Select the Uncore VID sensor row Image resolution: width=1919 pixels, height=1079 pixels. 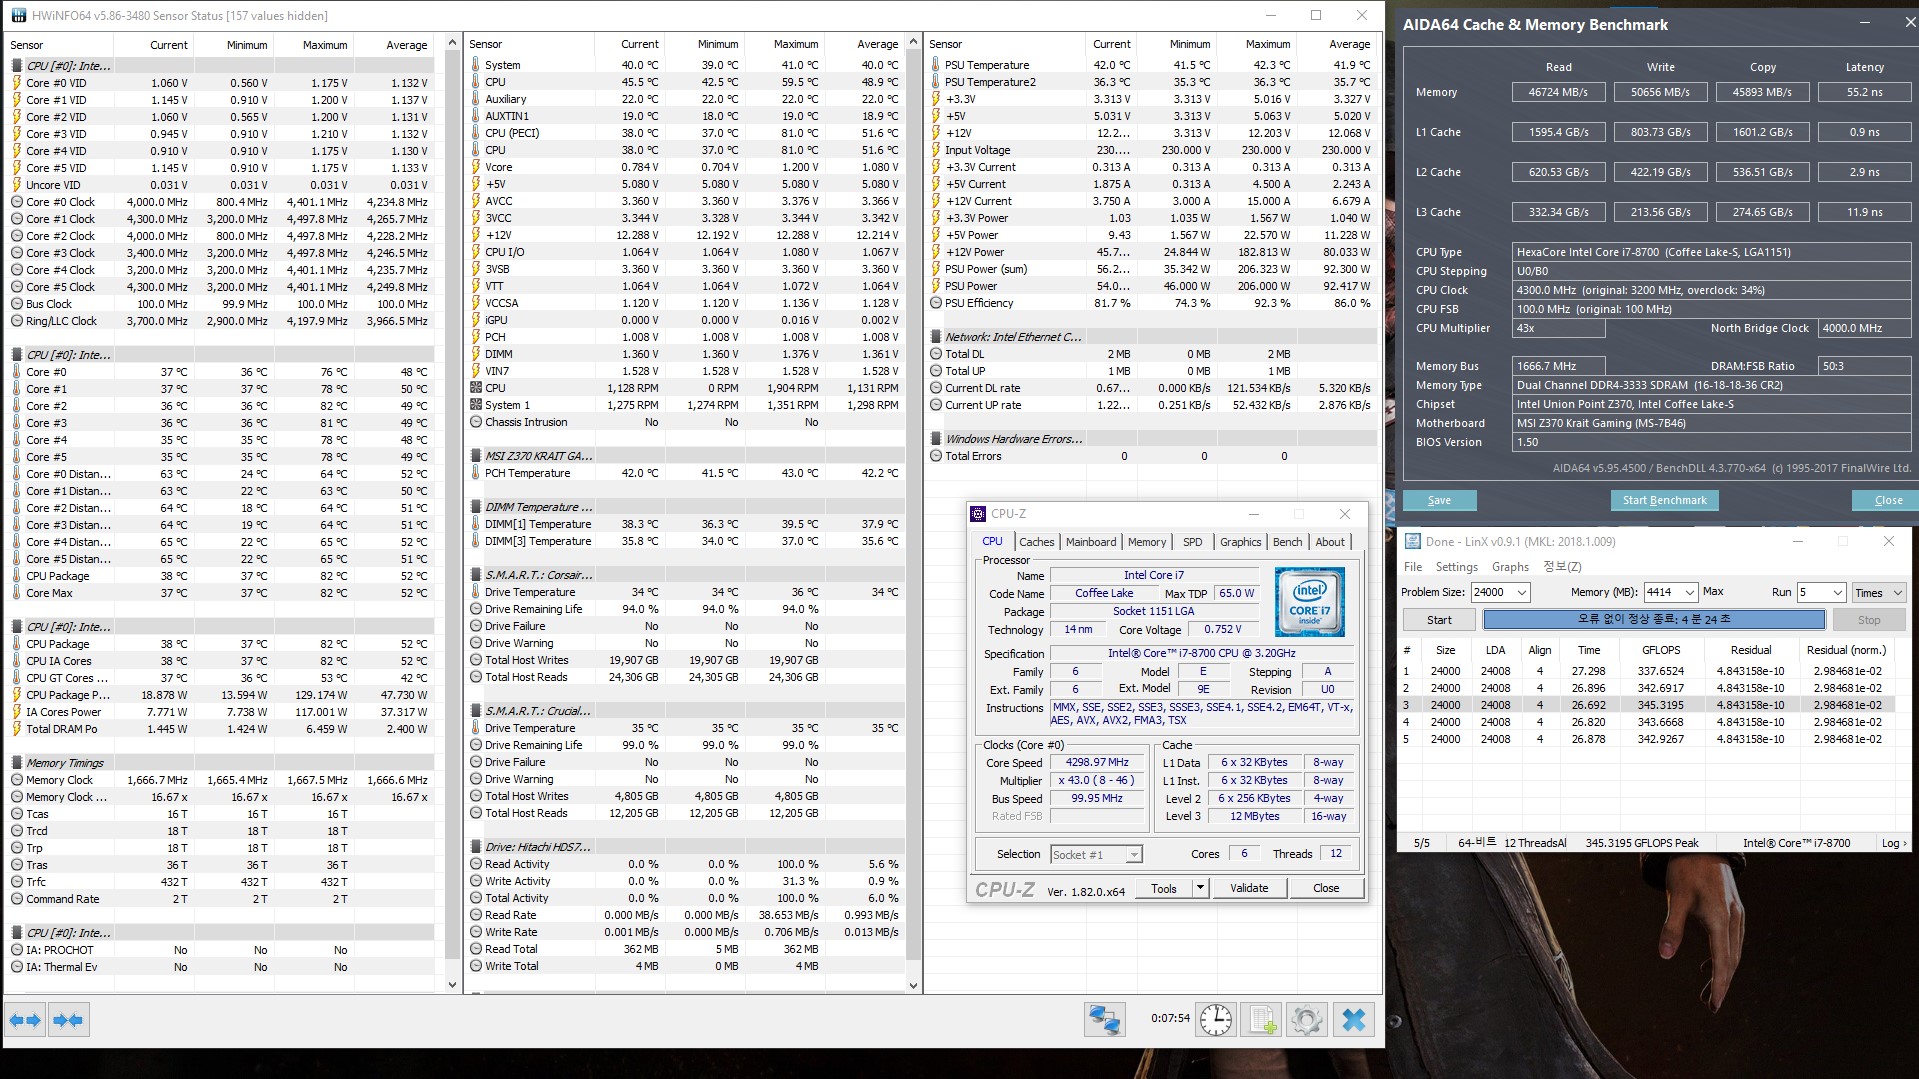pyautogui.click(x=220, y=185)
